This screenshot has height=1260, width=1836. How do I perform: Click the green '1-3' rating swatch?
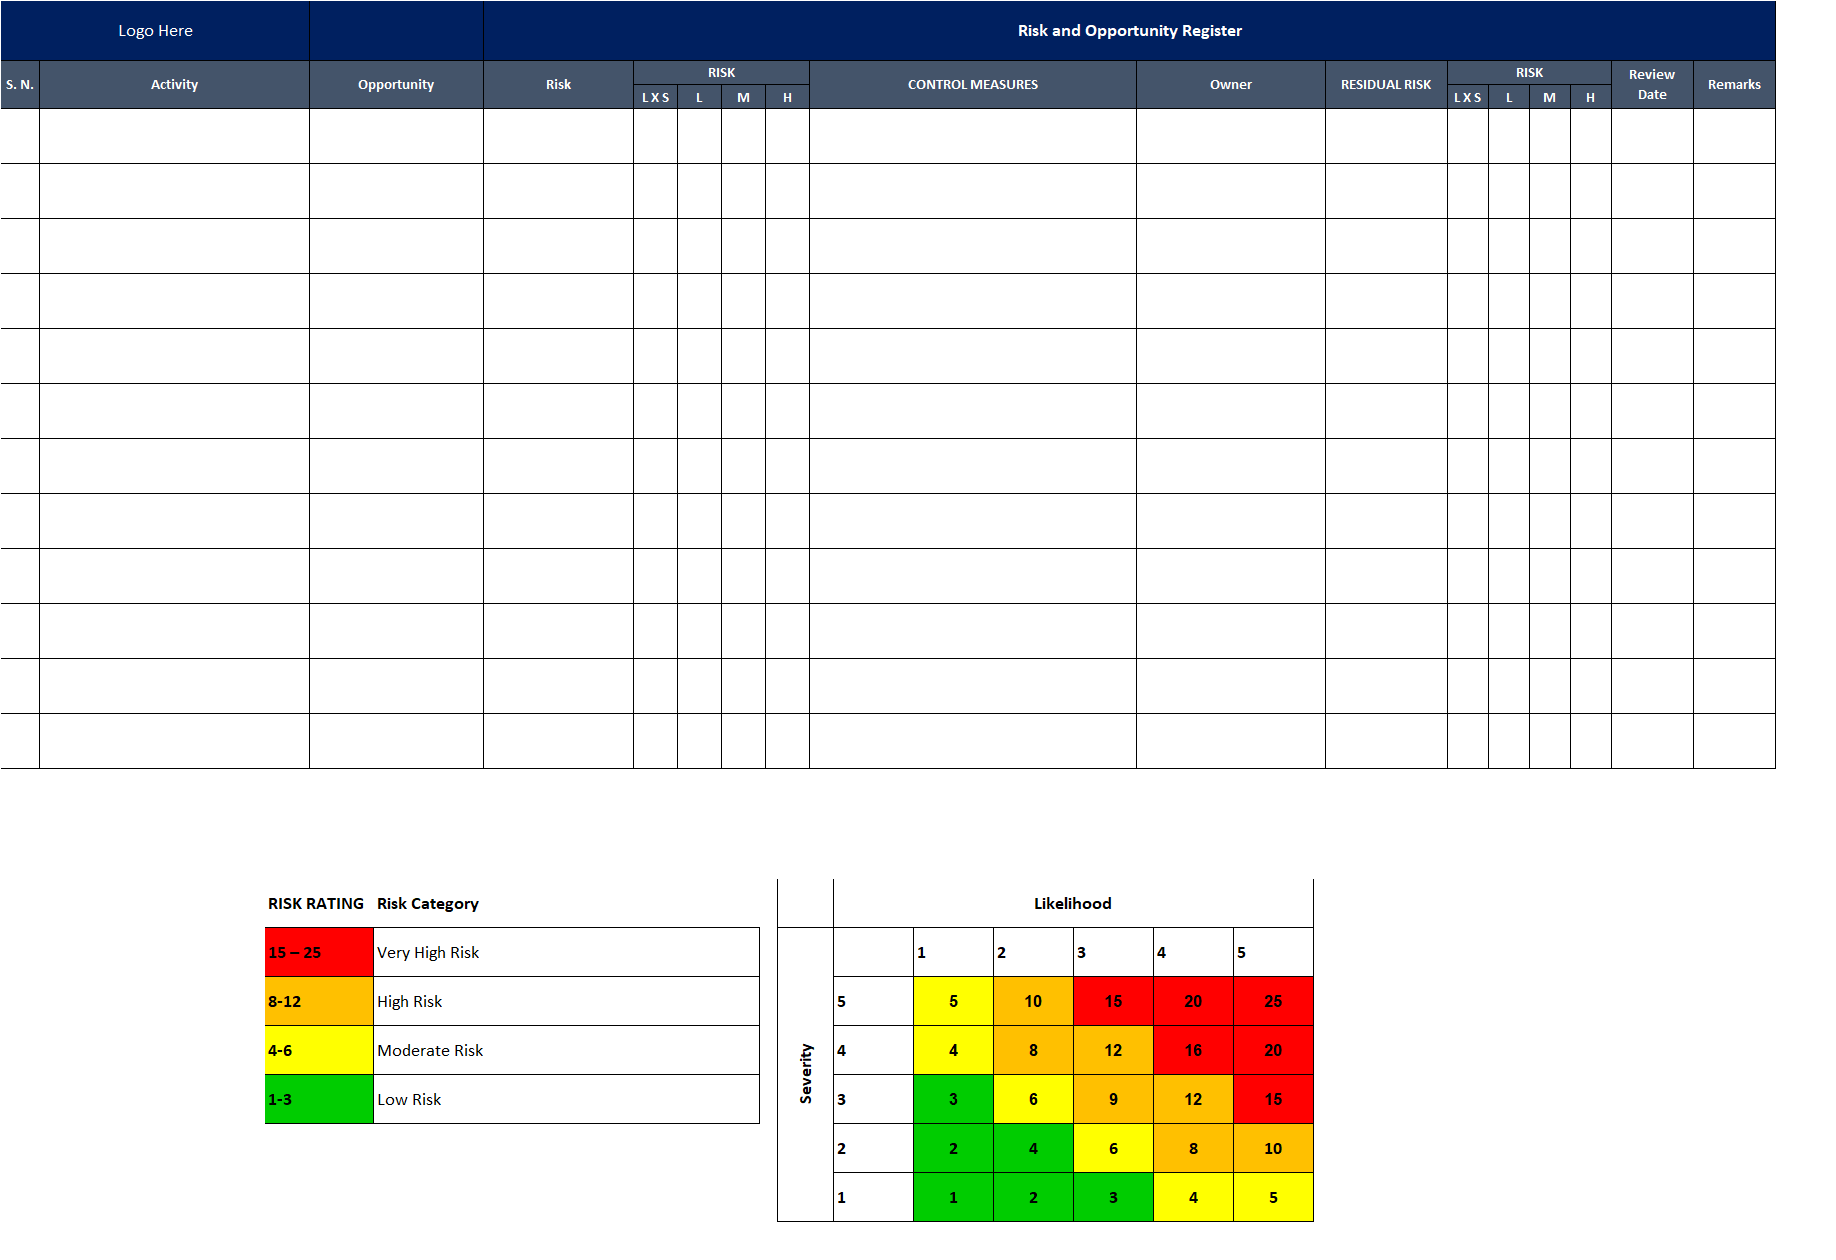coord(319,1099)
